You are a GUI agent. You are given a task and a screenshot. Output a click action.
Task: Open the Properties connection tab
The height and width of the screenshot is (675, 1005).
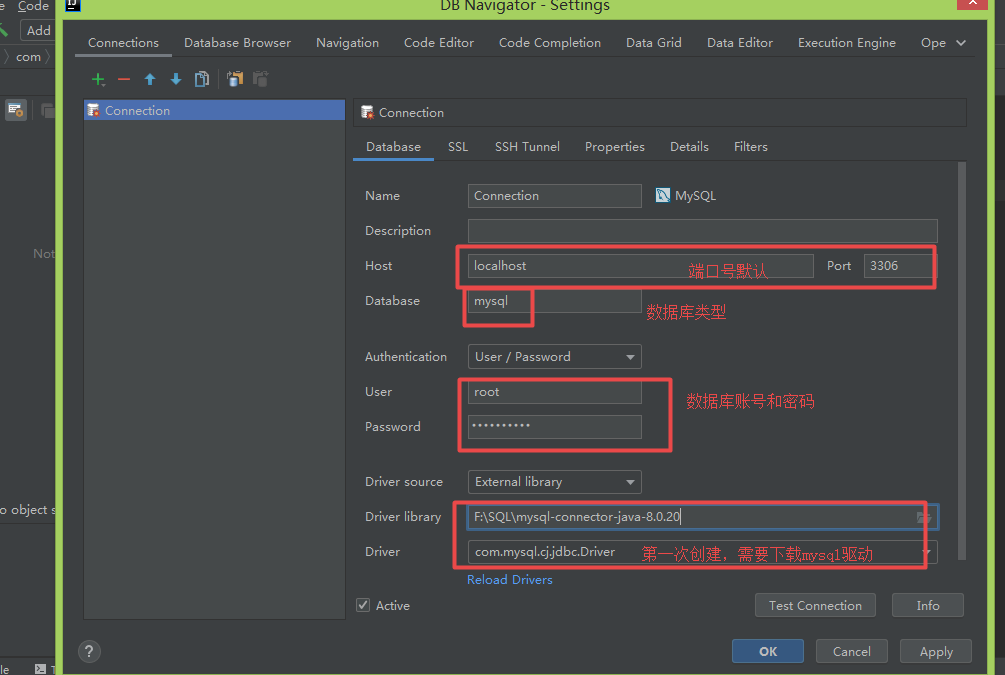(x=615, y=147)
